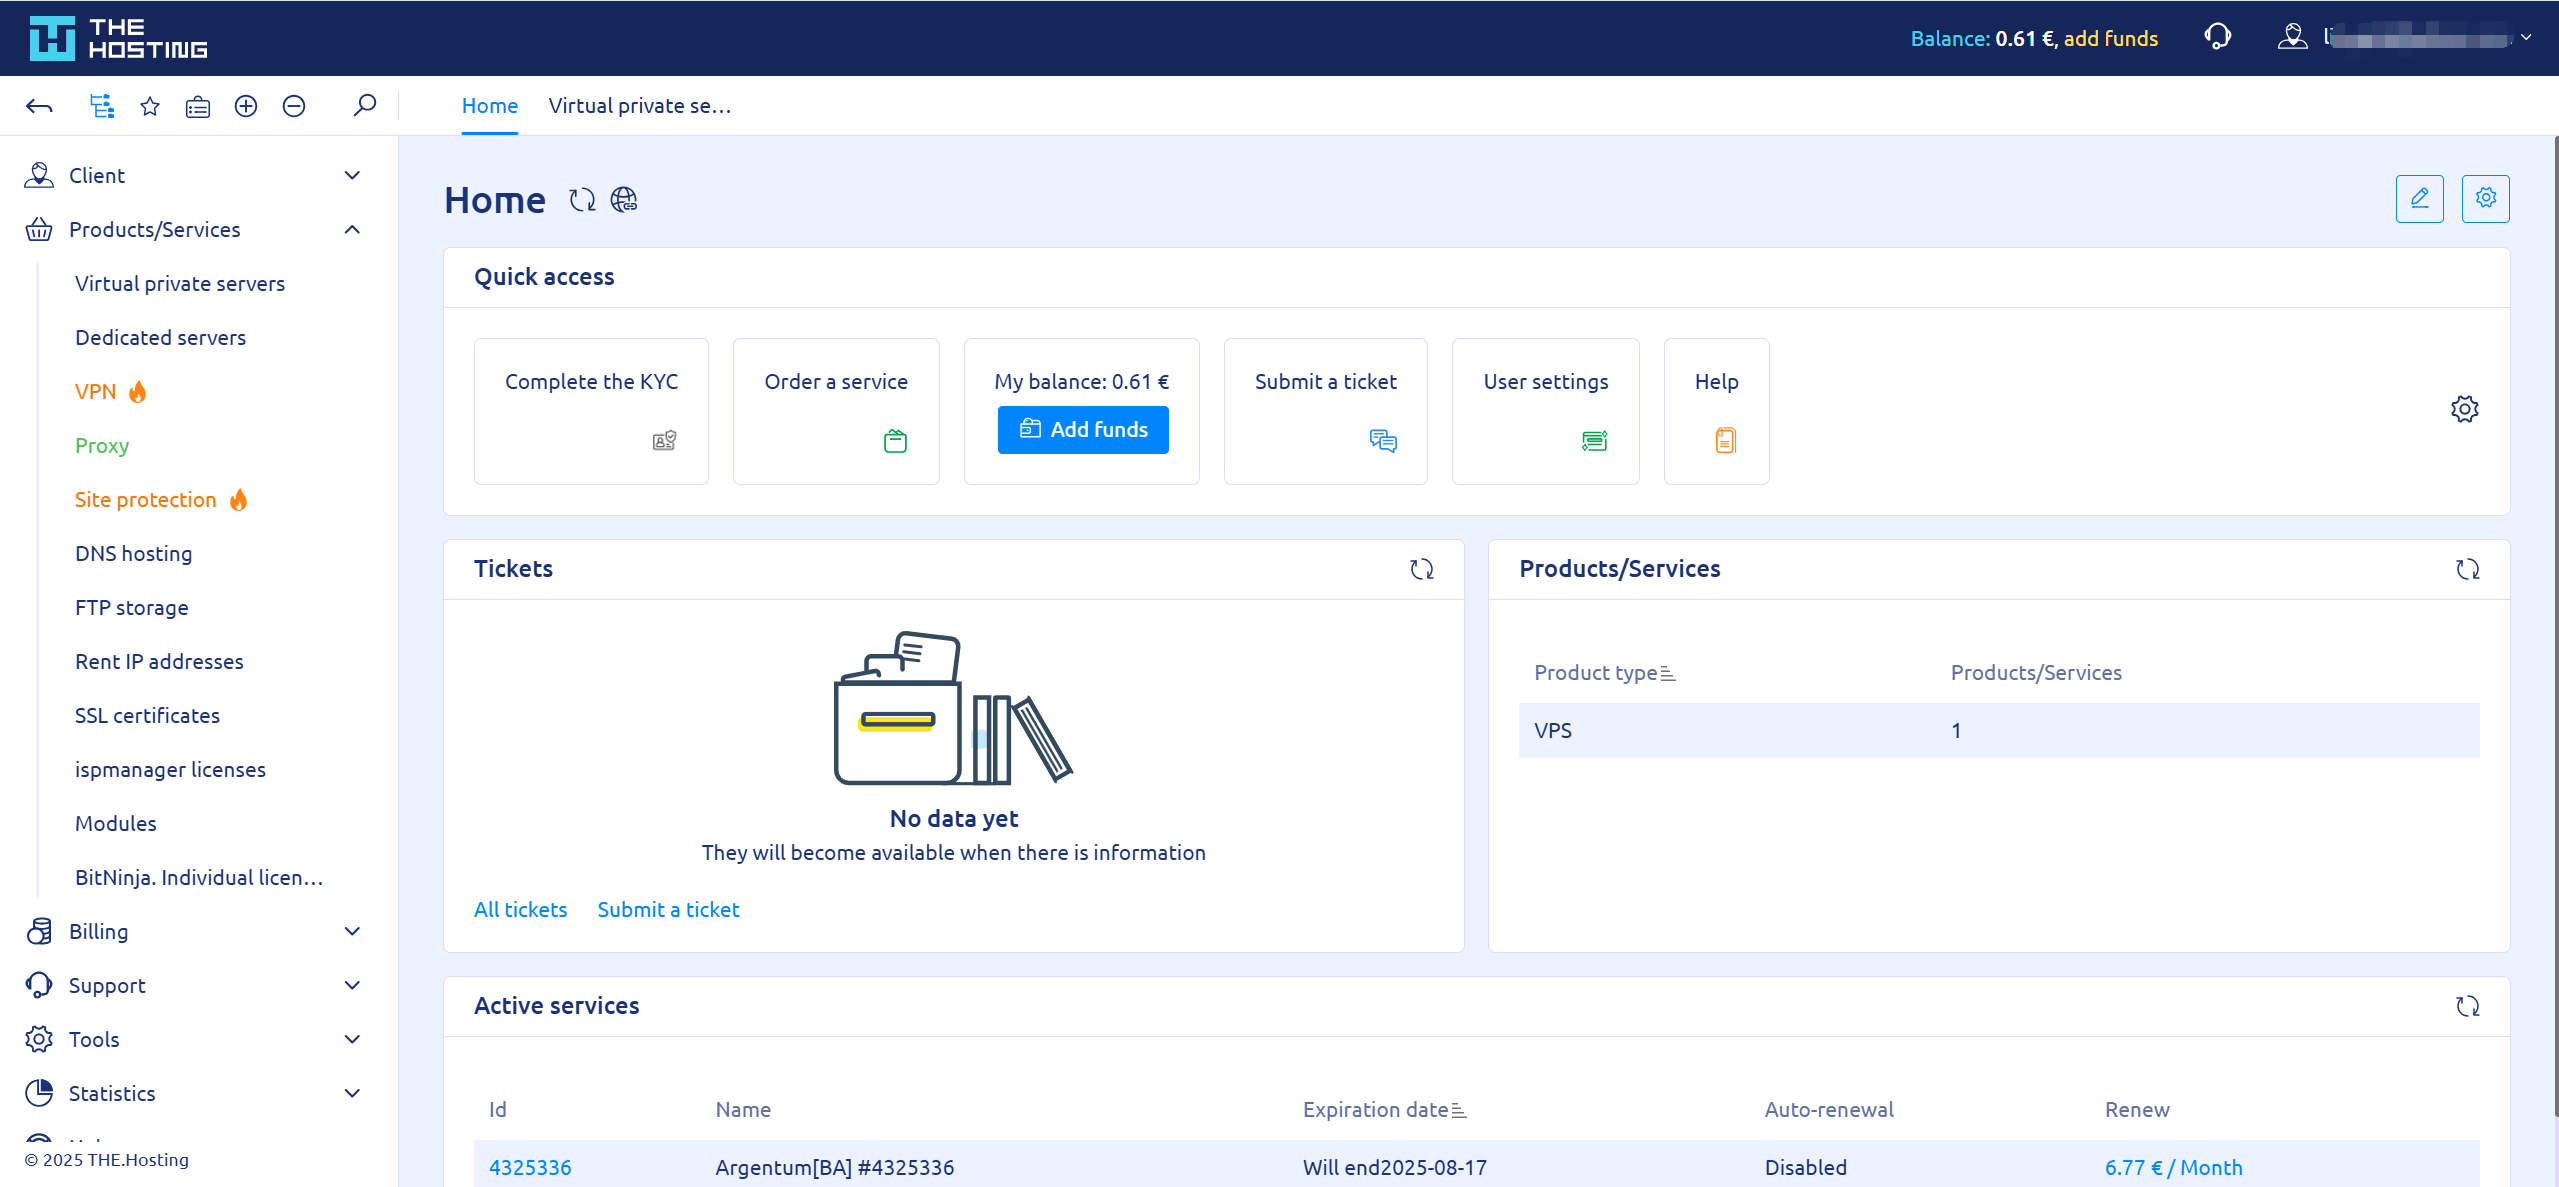The height and width of the screenshot is (1187, 2559).
Task: Open dashboard settings gear button
Action: click(2485, 199)
